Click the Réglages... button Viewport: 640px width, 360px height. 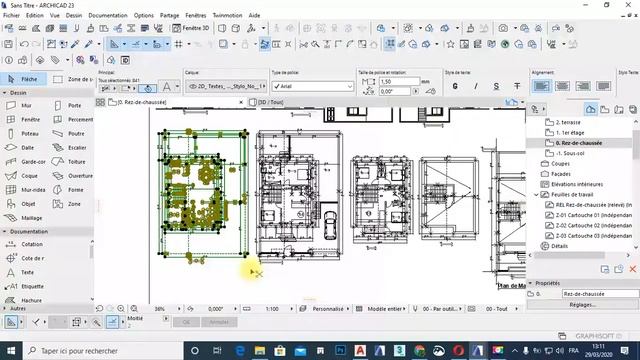point(582,304)
